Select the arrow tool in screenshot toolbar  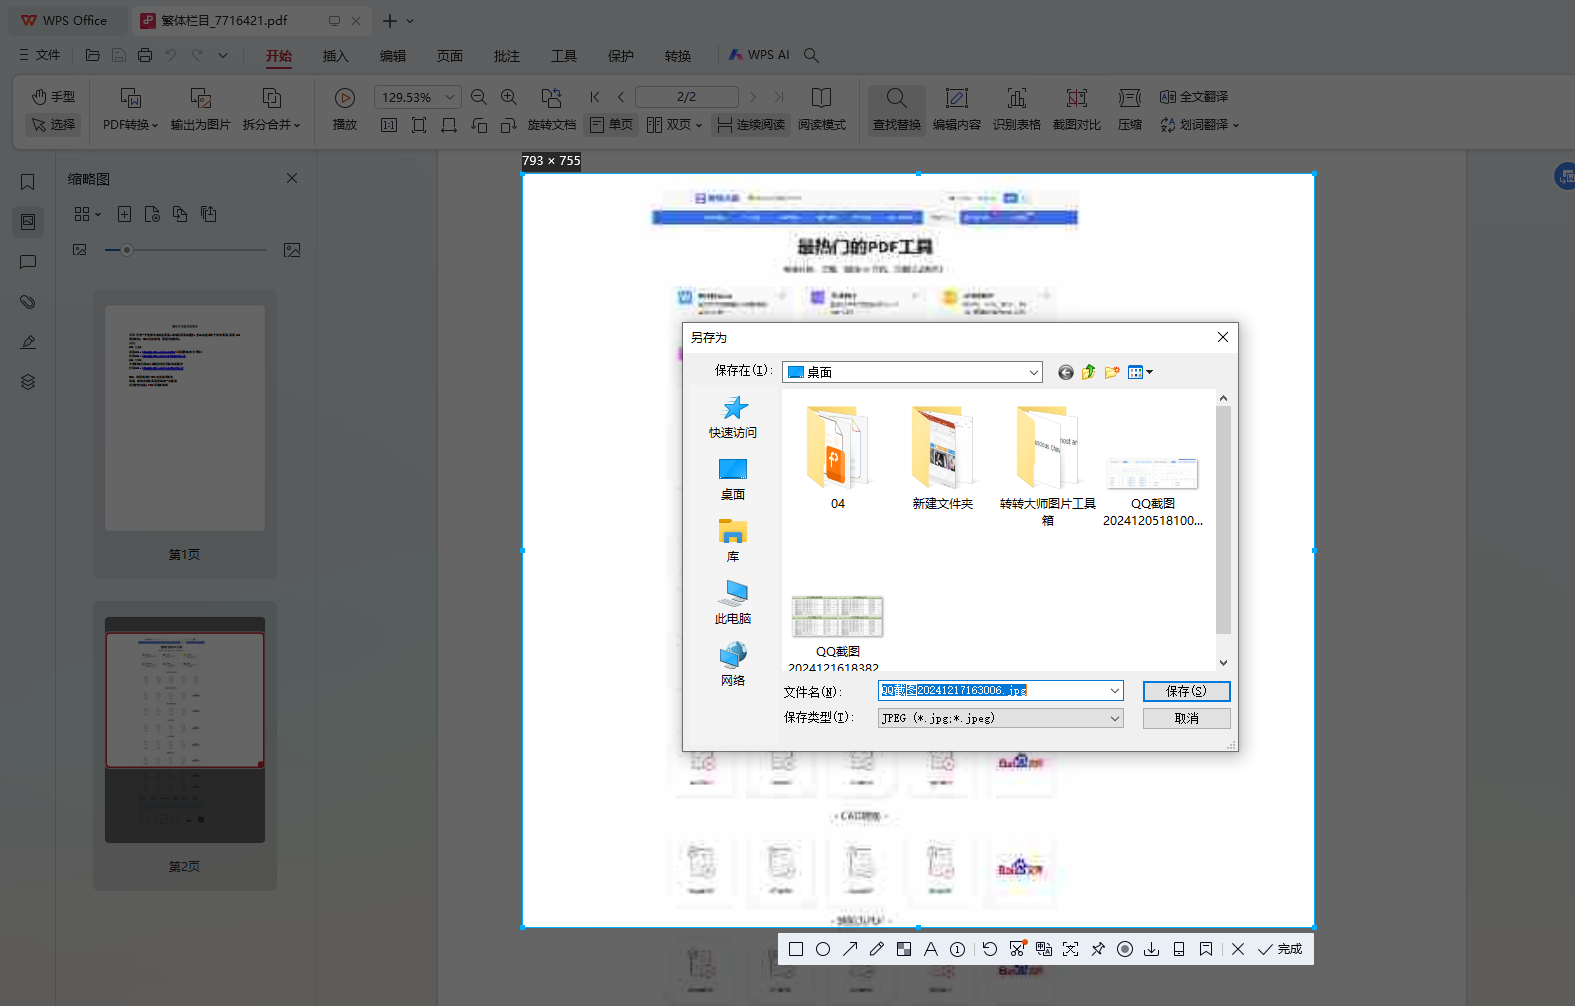(850, 949)
